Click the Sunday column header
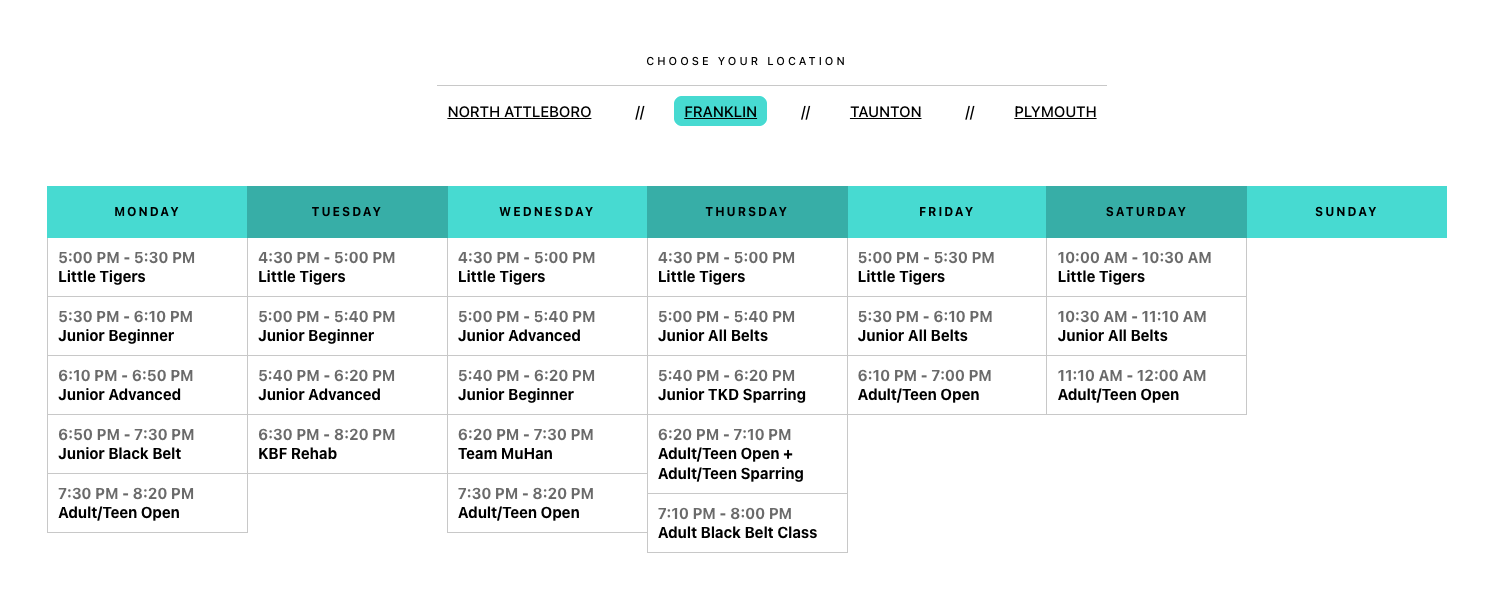Screen dimensions: 1494x605 pyautogui.click(x=1346, y=212)
